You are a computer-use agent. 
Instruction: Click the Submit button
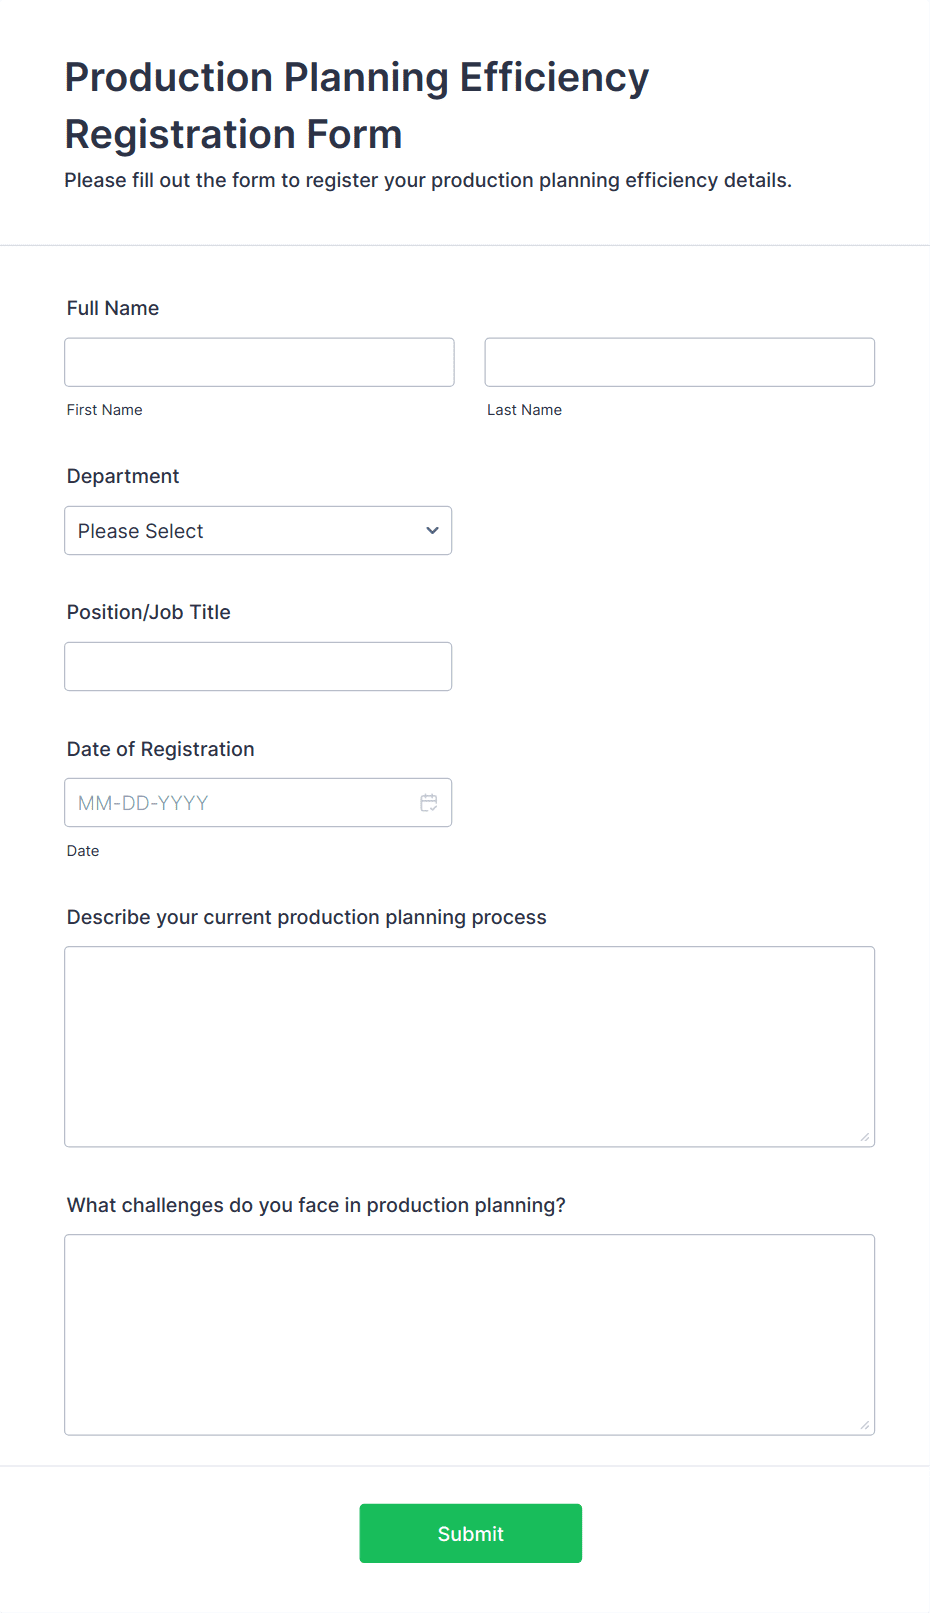click(470, 1533)
